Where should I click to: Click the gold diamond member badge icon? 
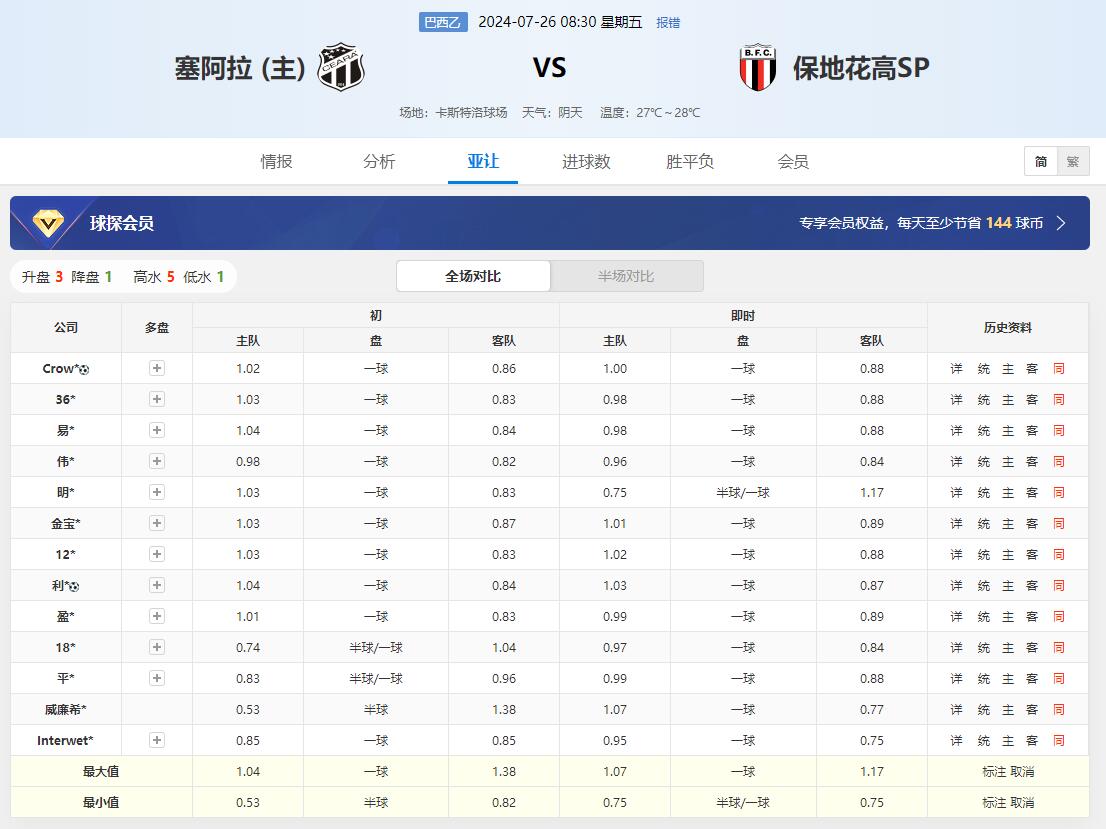pyautogui.click(x=47, y=223)
